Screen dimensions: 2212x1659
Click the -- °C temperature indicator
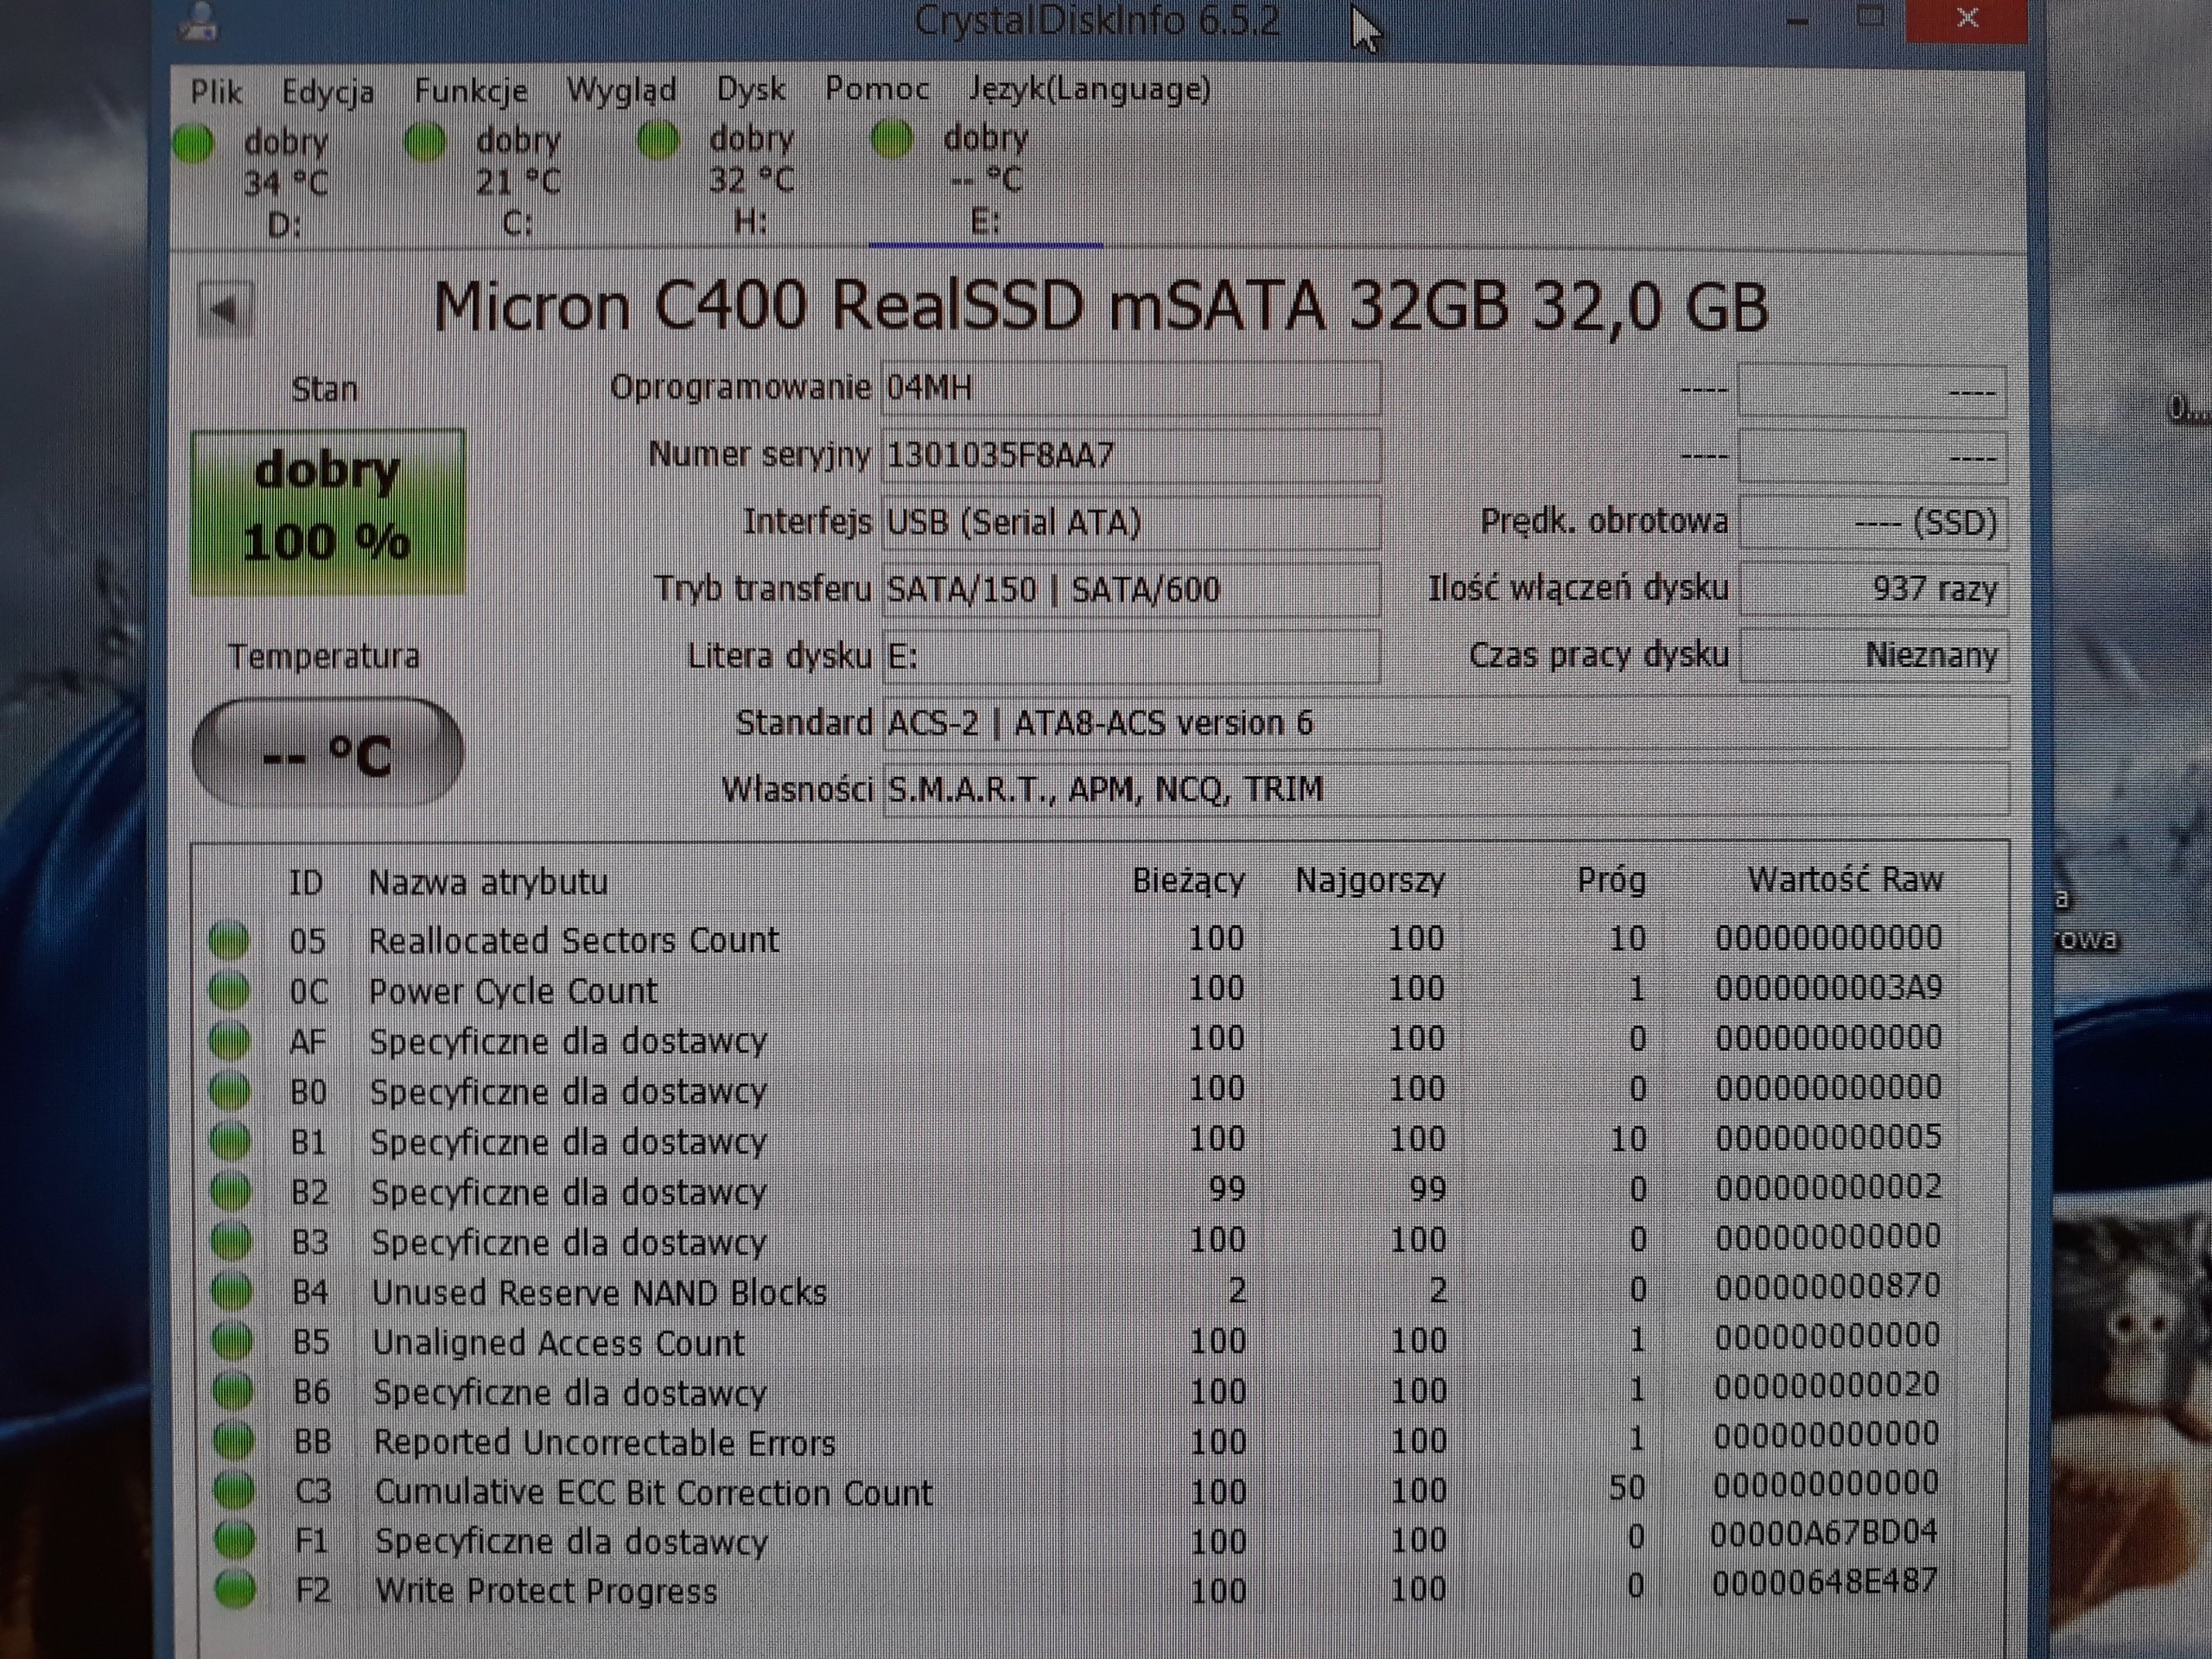(327, 752)
